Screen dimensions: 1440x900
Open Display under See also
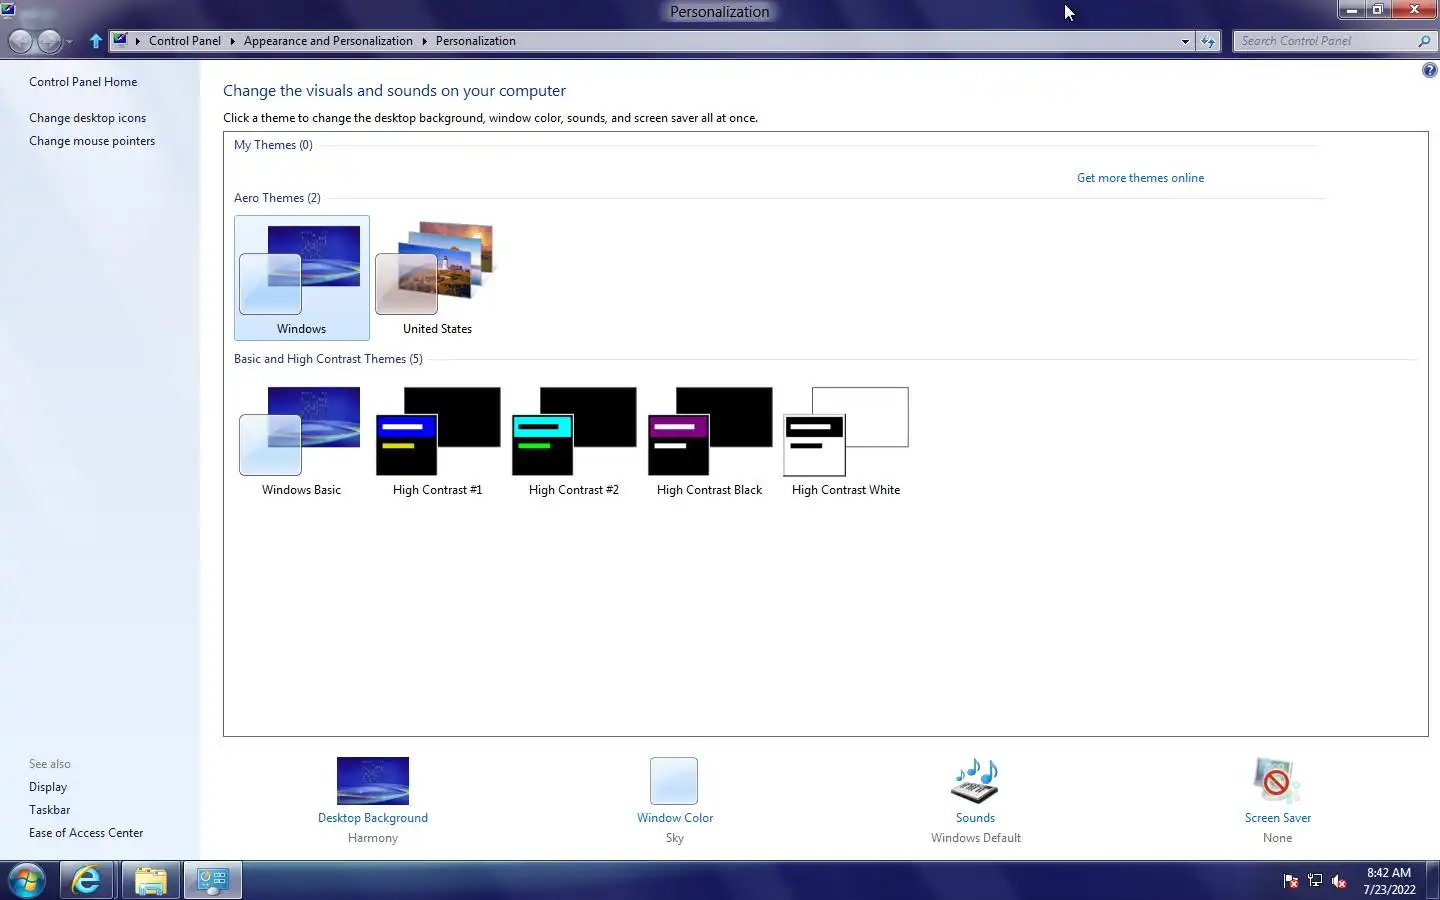tap(48, 787)
